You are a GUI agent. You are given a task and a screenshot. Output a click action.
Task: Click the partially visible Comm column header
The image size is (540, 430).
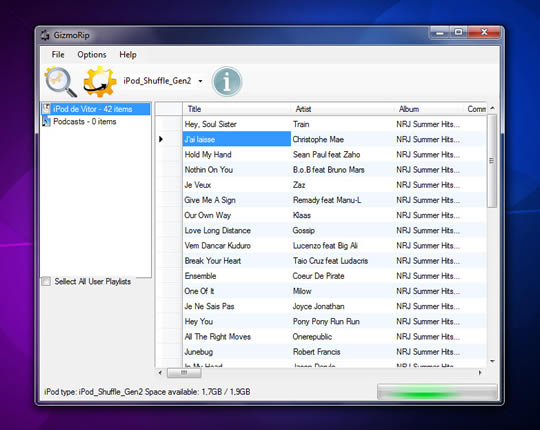(x=476, y=109)
